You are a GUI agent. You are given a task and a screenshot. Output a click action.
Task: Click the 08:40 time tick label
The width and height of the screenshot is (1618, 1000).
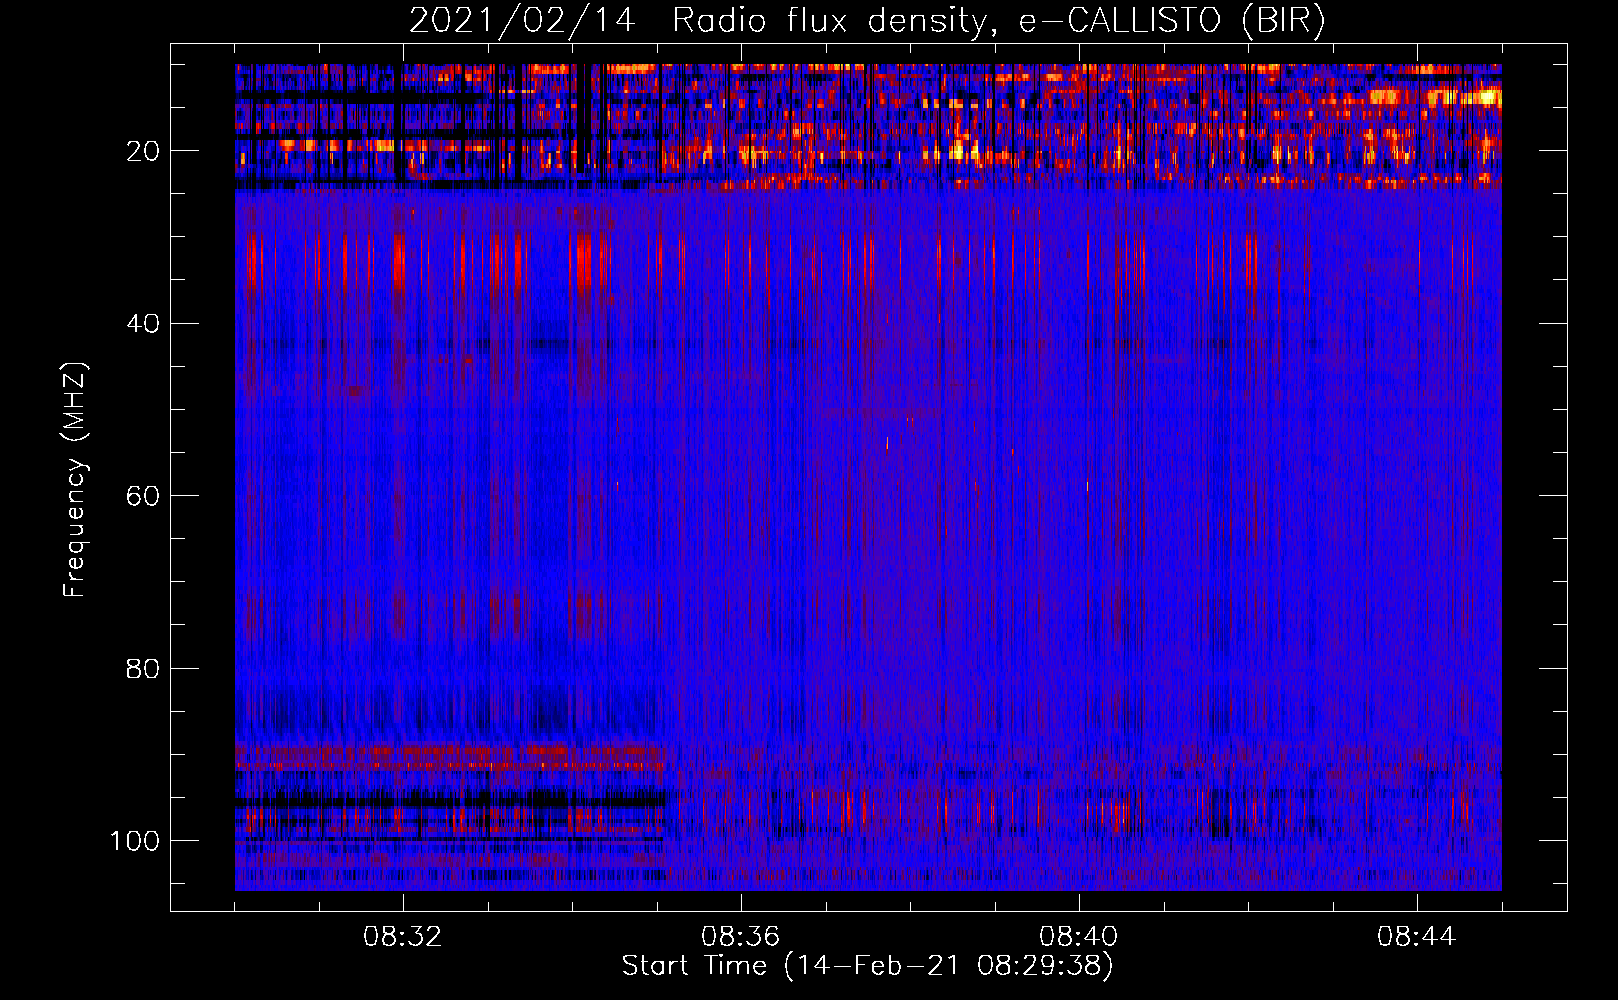coord(1078,937)
